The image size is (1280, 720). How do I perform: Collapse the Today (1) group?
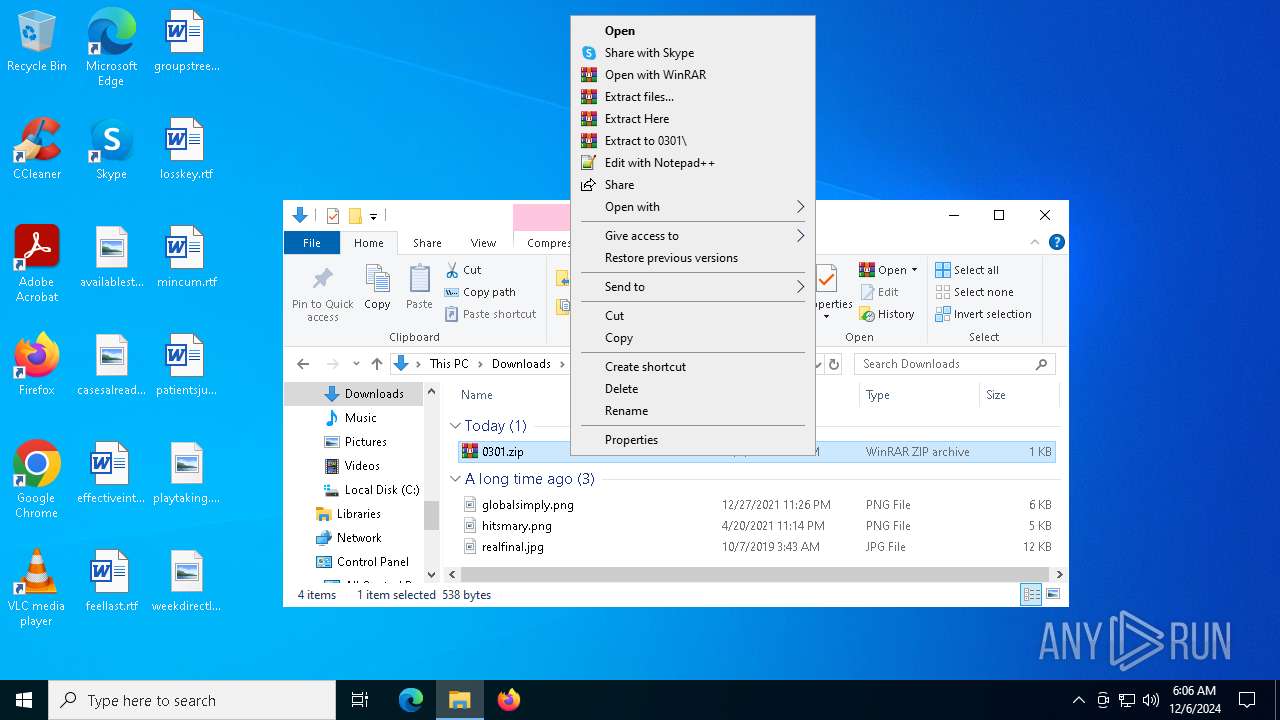(455, 426)
